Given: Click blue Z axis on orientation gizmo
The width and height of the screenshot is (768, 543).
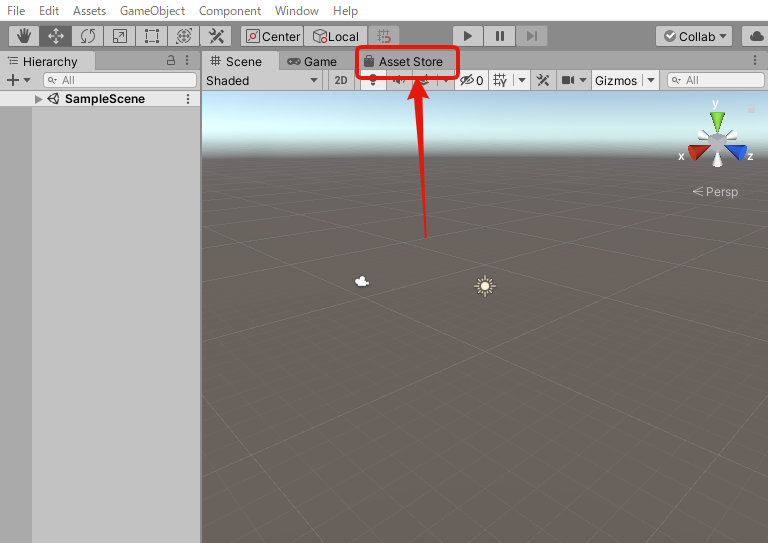Looking at the screenshot, I should point(736,152).
